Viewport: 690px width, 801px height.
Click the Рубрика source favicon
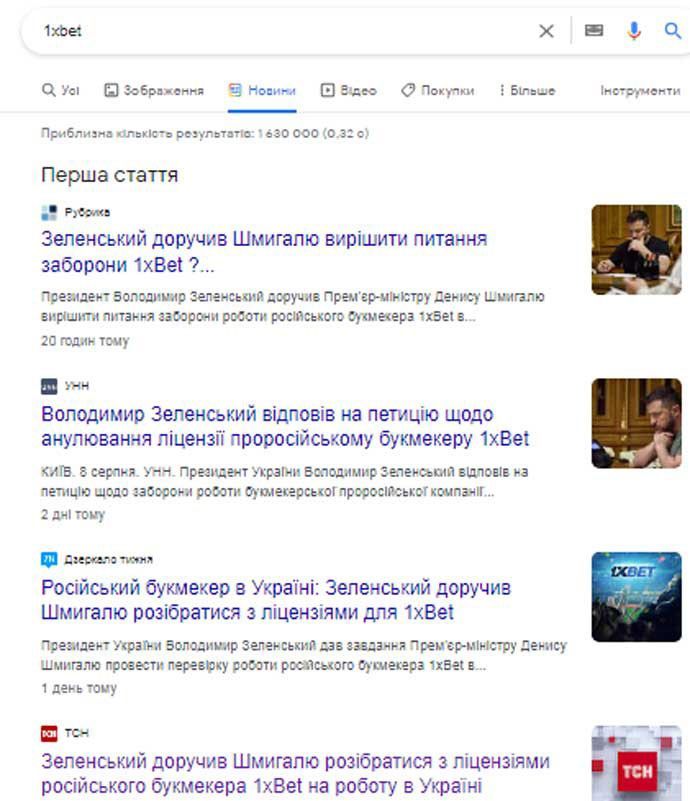(49, 212)
